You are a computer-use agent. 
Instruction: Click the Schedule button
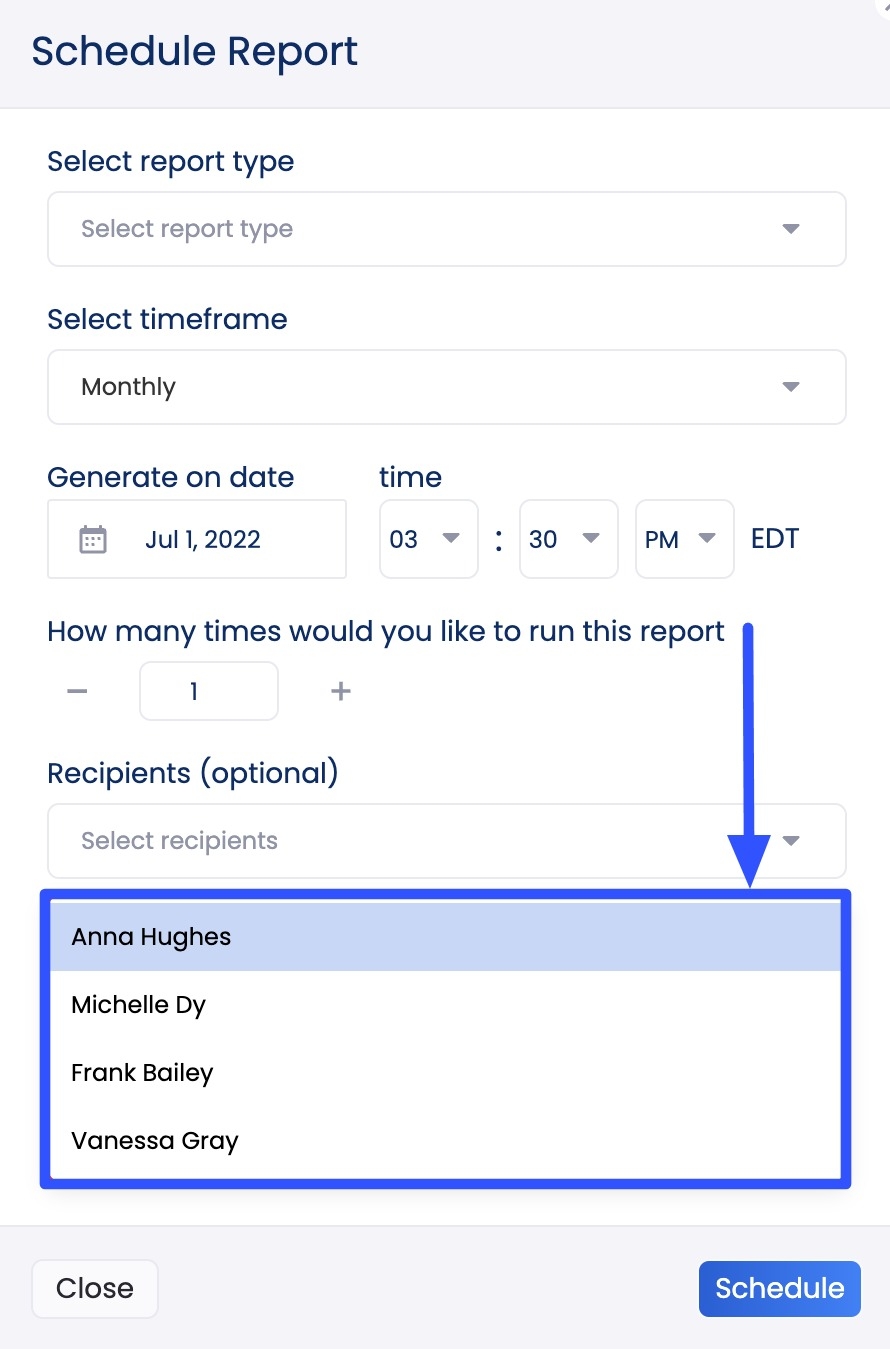click(x=779, y=1289)
